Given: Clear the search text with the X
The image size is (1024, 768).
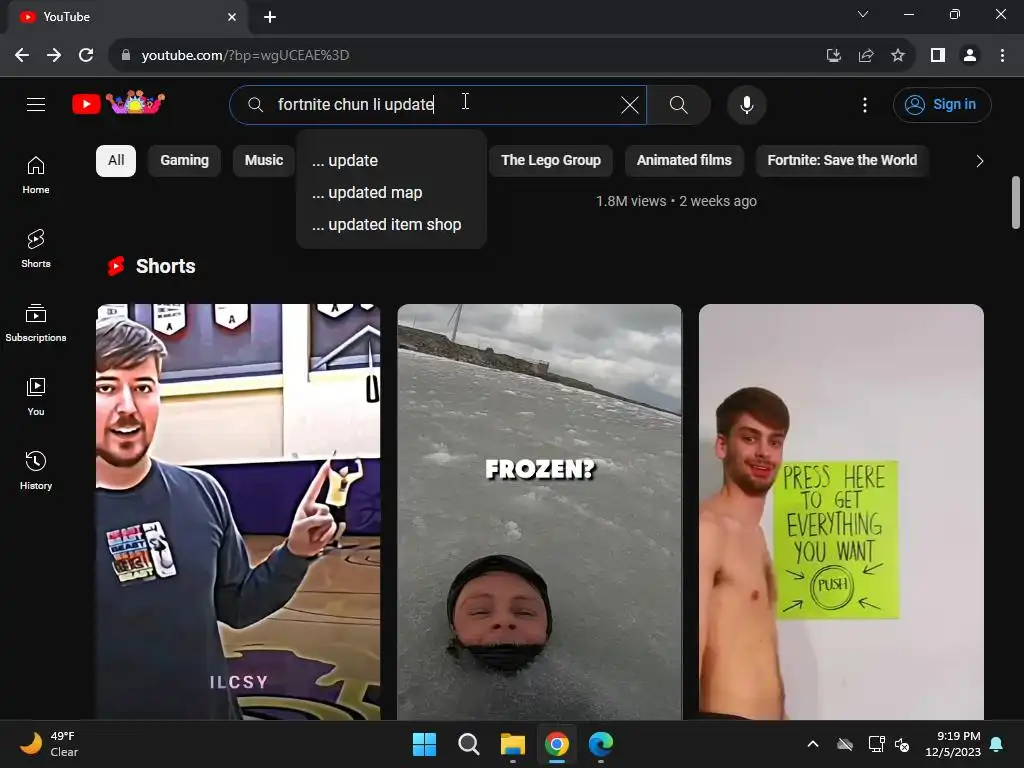Looking at the screenshot, I should [630, 104].
